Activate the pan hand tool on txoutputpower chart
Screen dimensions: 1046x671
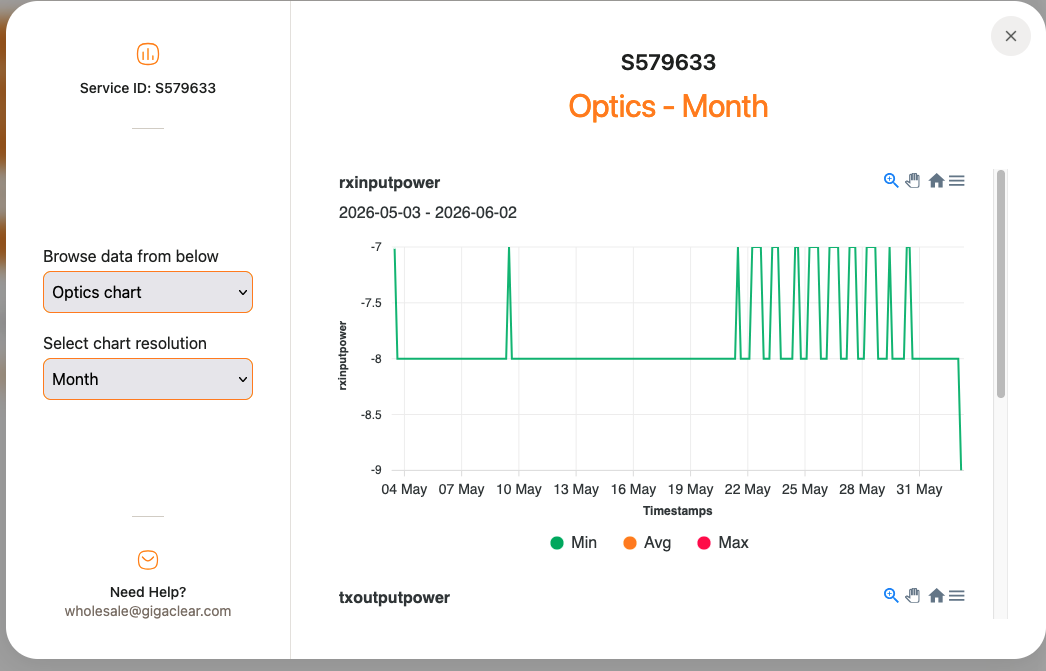[913, 596]
